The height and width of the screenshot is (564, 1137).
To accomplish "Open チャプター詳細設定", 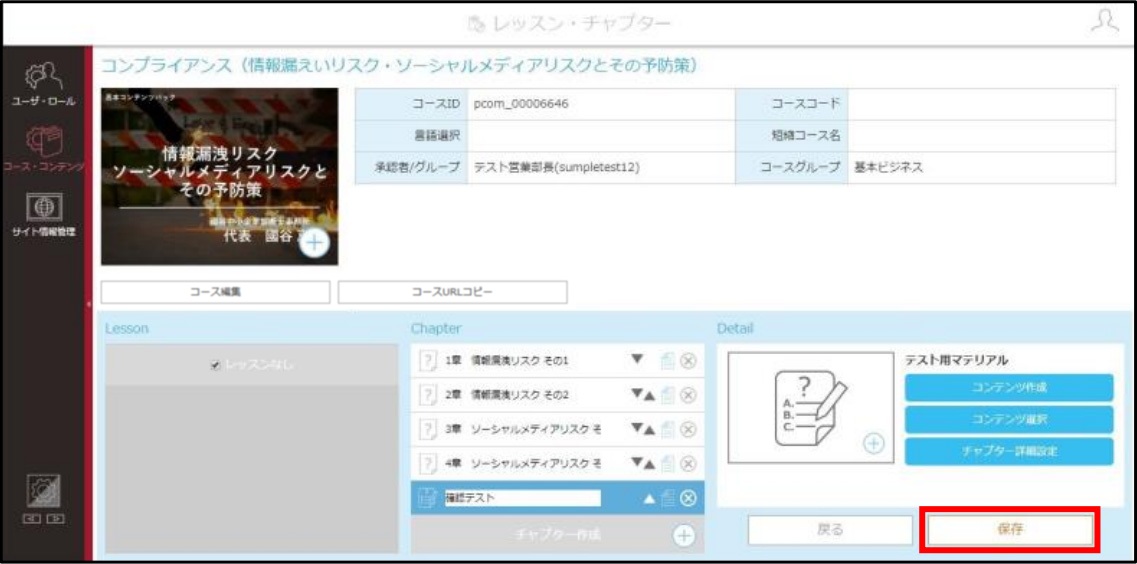I will tap(1009, 451).
